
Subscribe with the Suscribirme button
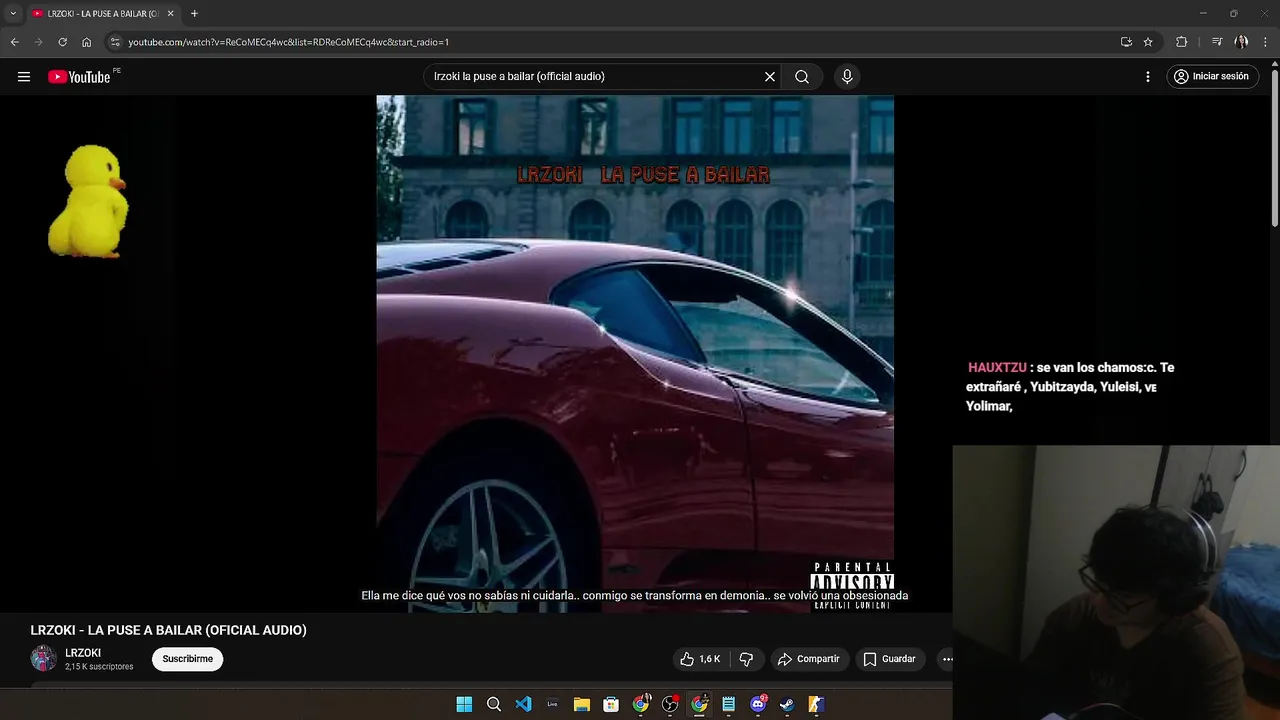click(x=188, y=659)
